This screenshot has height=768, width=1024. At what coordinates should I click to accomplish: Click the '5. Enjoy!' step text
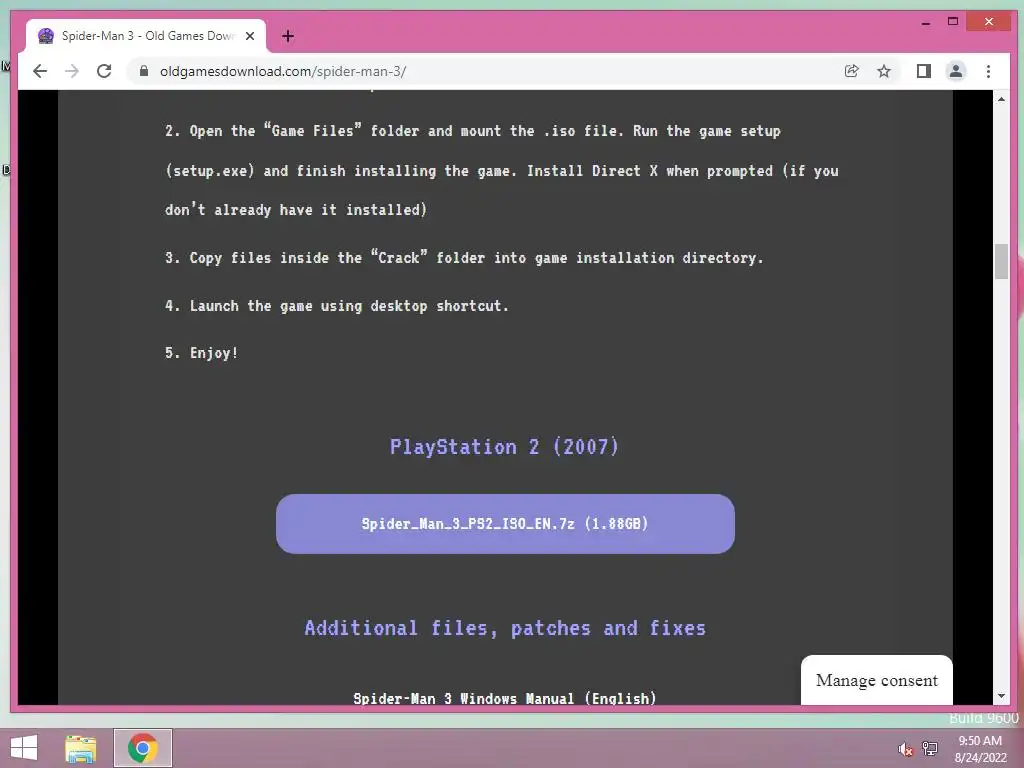[x=202, y=353]
